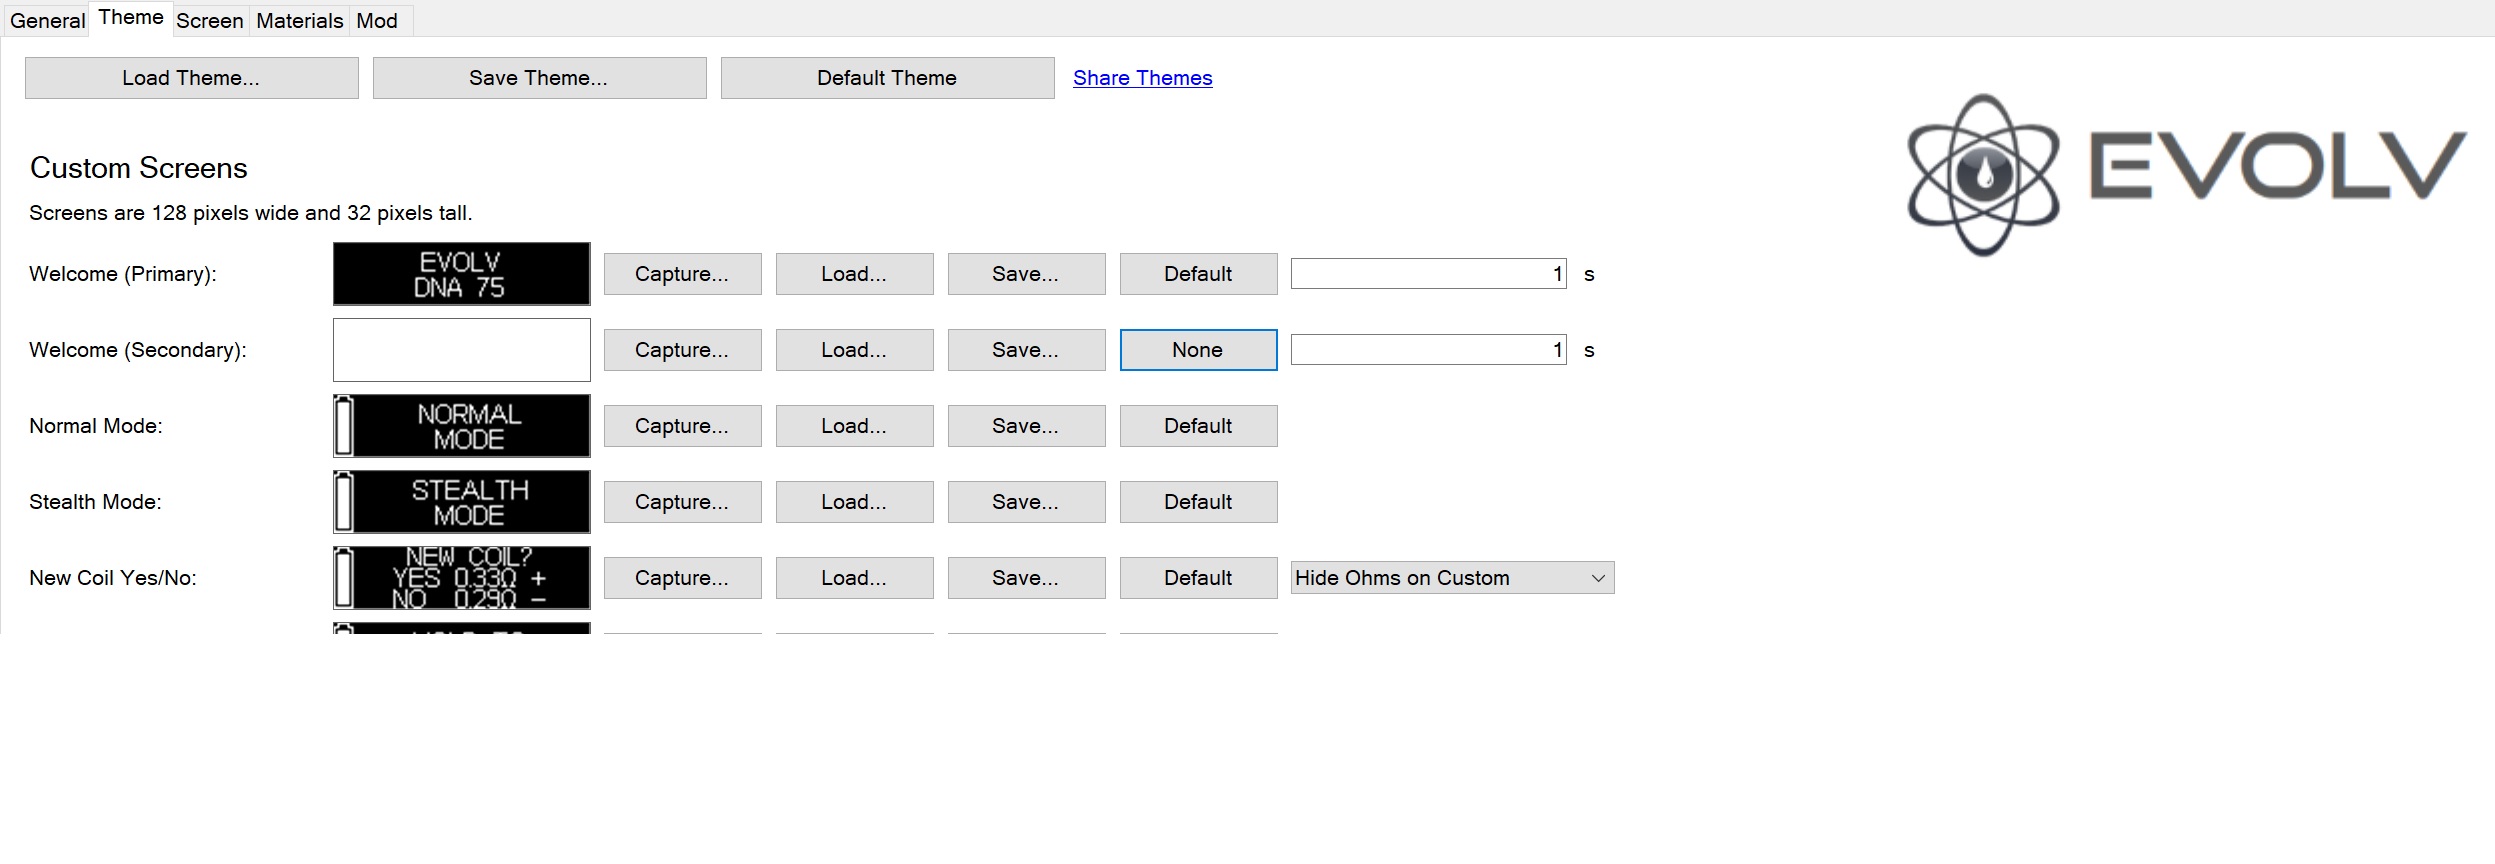
Task: Open the Share Themes link
Action: [x=1142, y=78]
